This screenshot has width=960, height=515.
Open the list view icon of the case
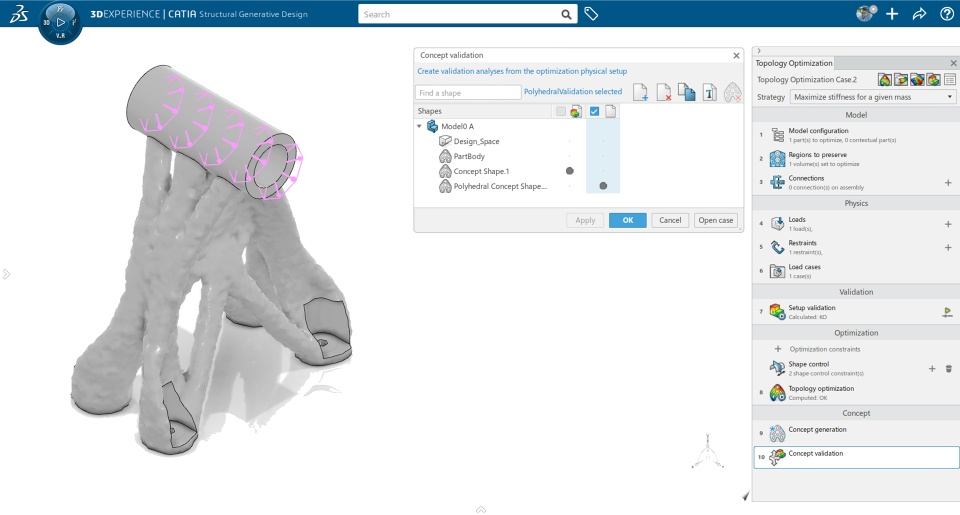950,80
